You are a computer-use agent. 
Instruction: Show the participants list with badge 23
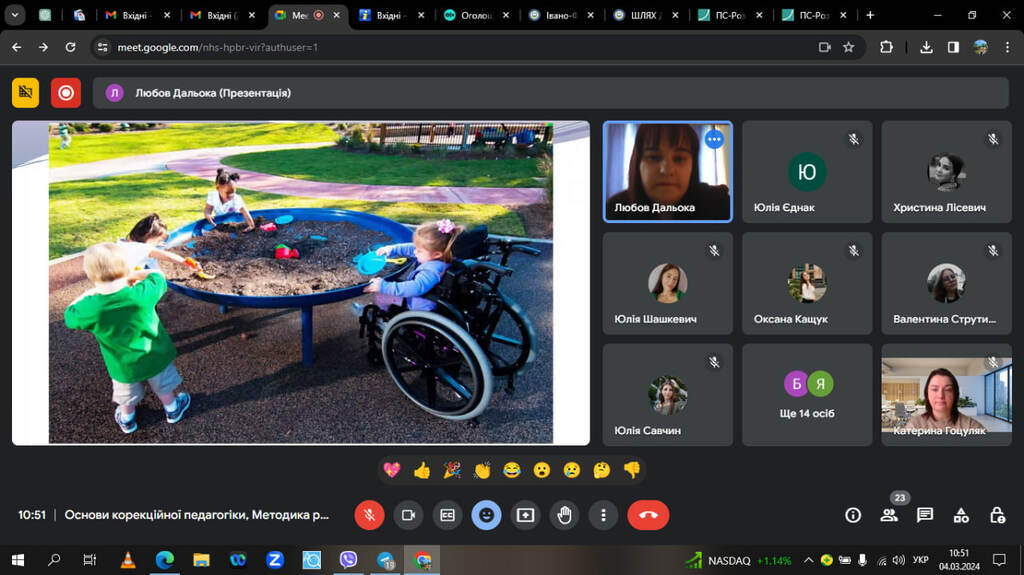pyautogui.click(x=889, y=515)
